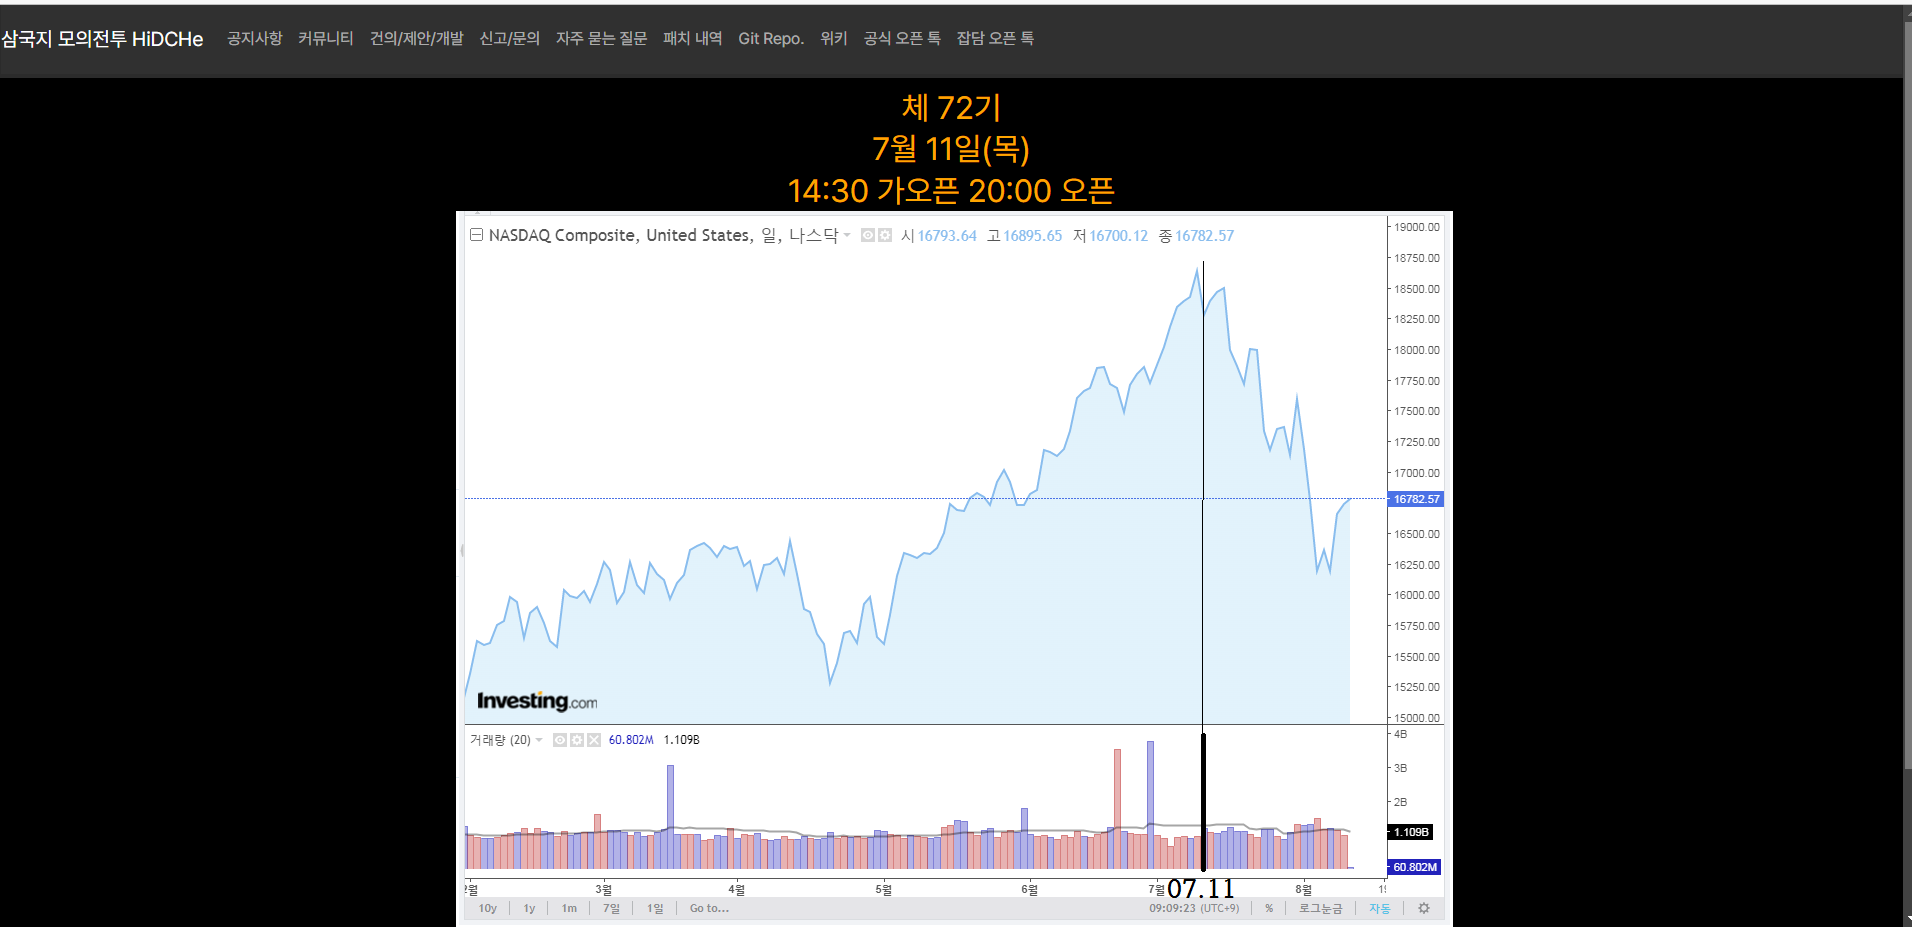
Task: Click the 고 16895.65 high value
Action: tap(1025, 236)
